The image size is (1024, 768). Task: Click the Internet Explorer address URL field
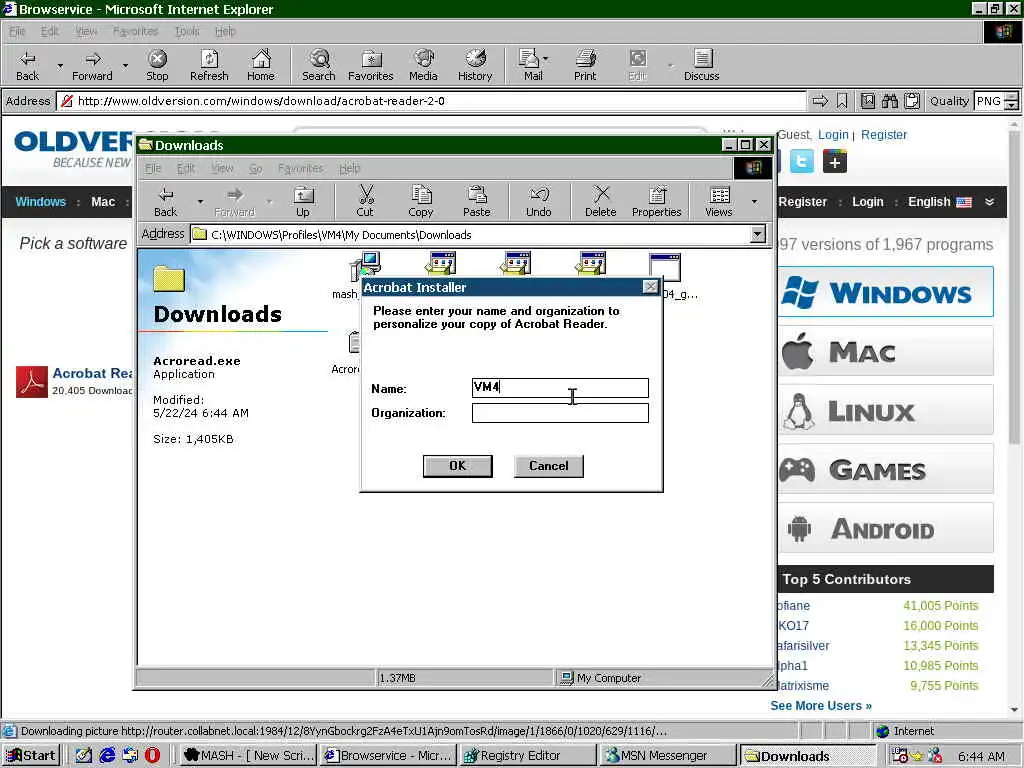(x=431, y=101)
